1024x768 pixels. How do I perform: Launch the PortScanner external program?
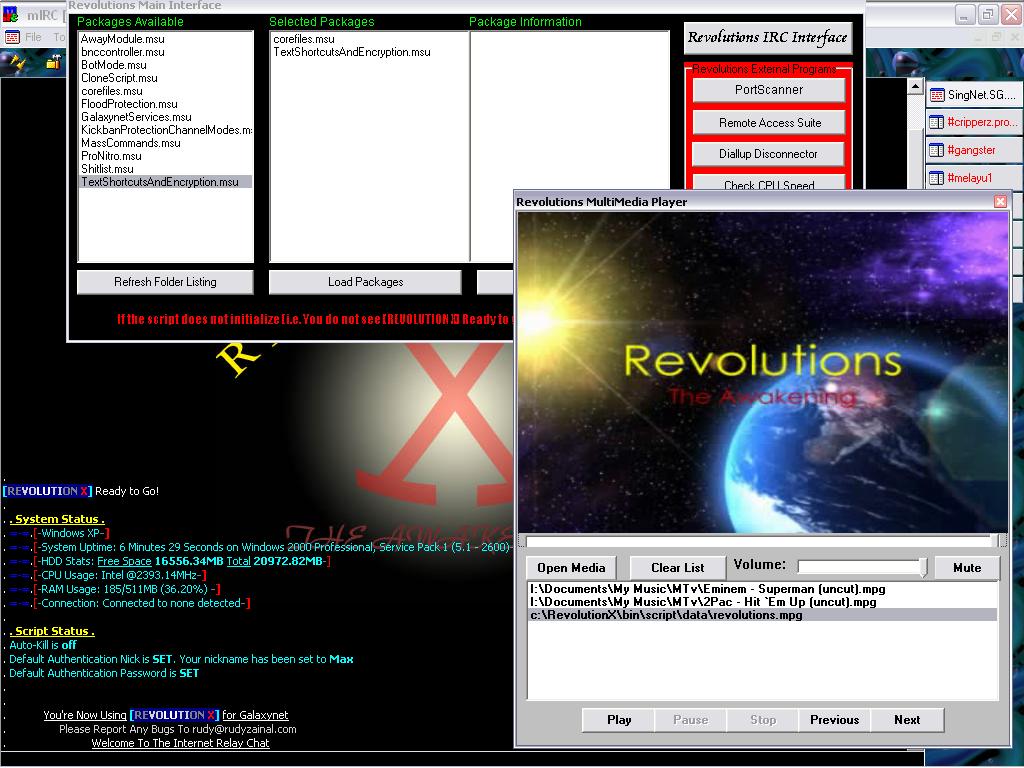[769, 89]
